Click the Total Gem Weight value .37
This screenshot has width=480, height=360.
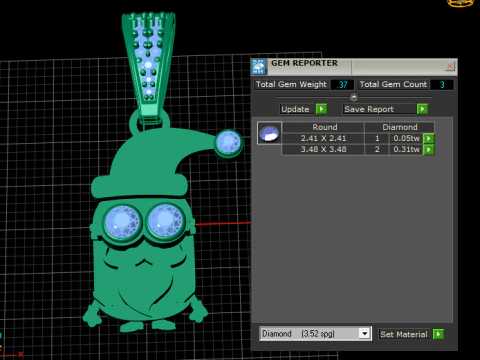[342, 85]
